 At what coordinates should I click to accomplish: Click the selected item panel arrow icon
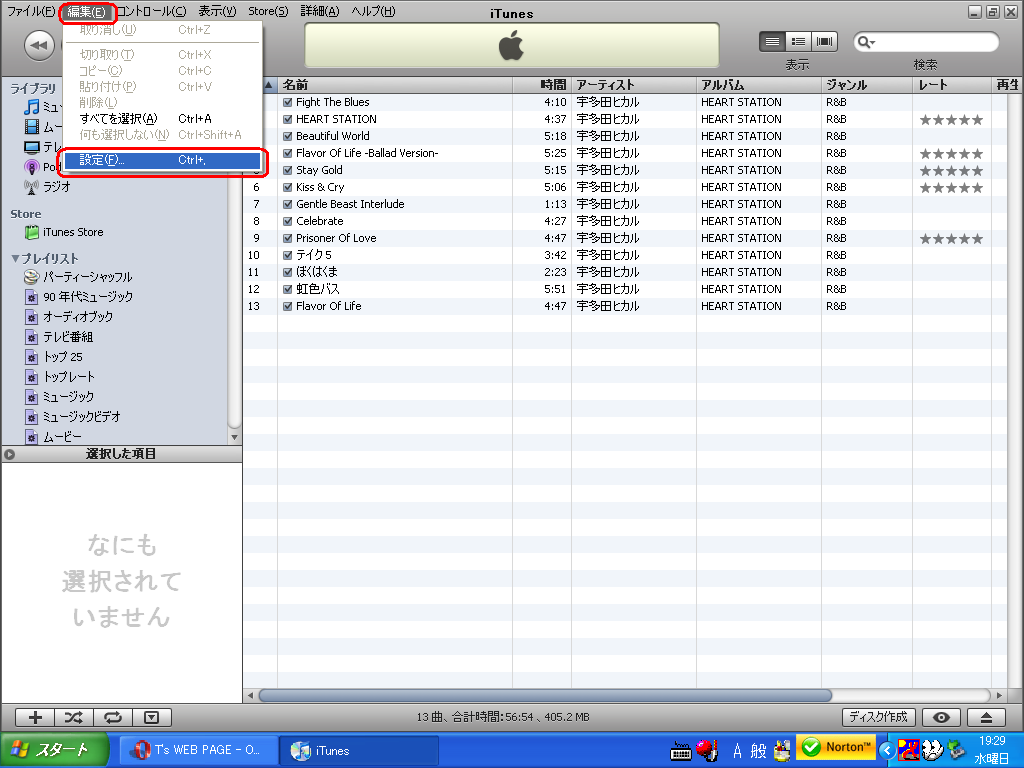(x=10, y=454)
